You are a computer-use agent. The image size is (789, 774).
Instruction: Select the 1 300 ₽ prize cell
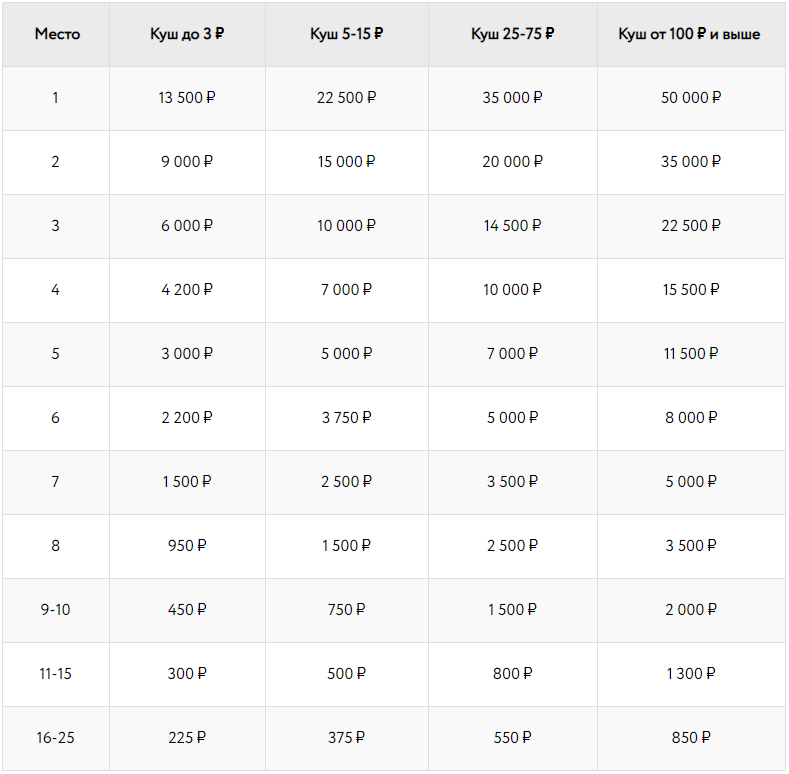[x=690, y=674]
